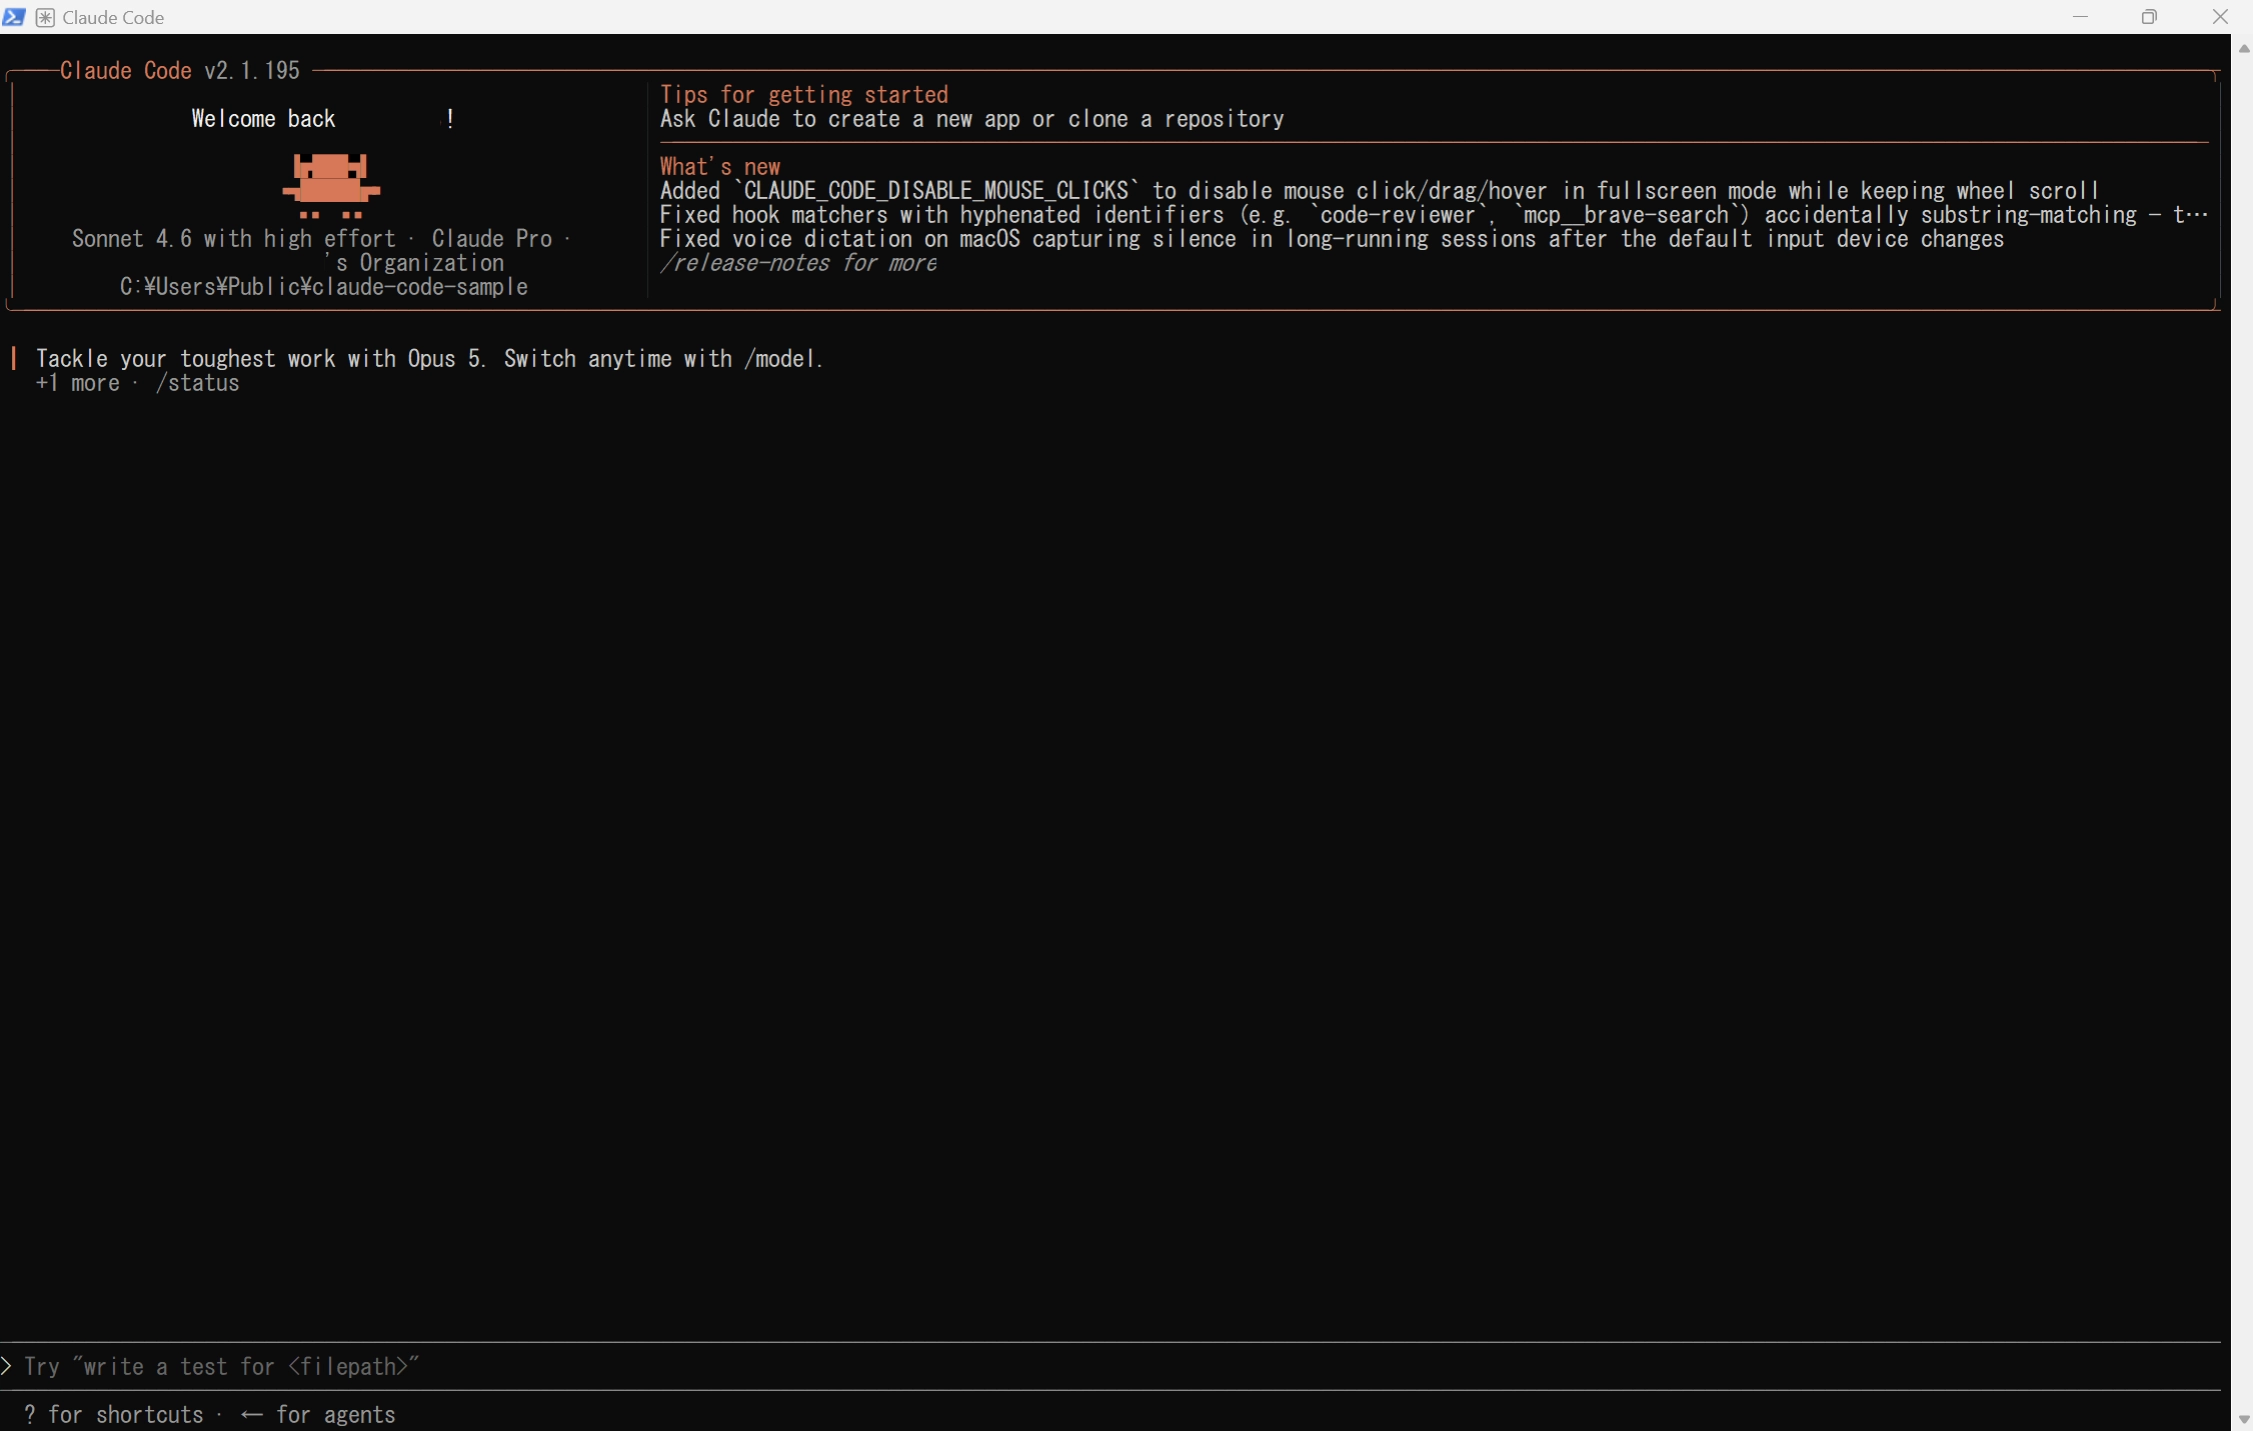The height and width of the screenshot is (1431, 2253).
Task: Click the "Ask Claude to create a new app" tip
Action: (972, 119)
